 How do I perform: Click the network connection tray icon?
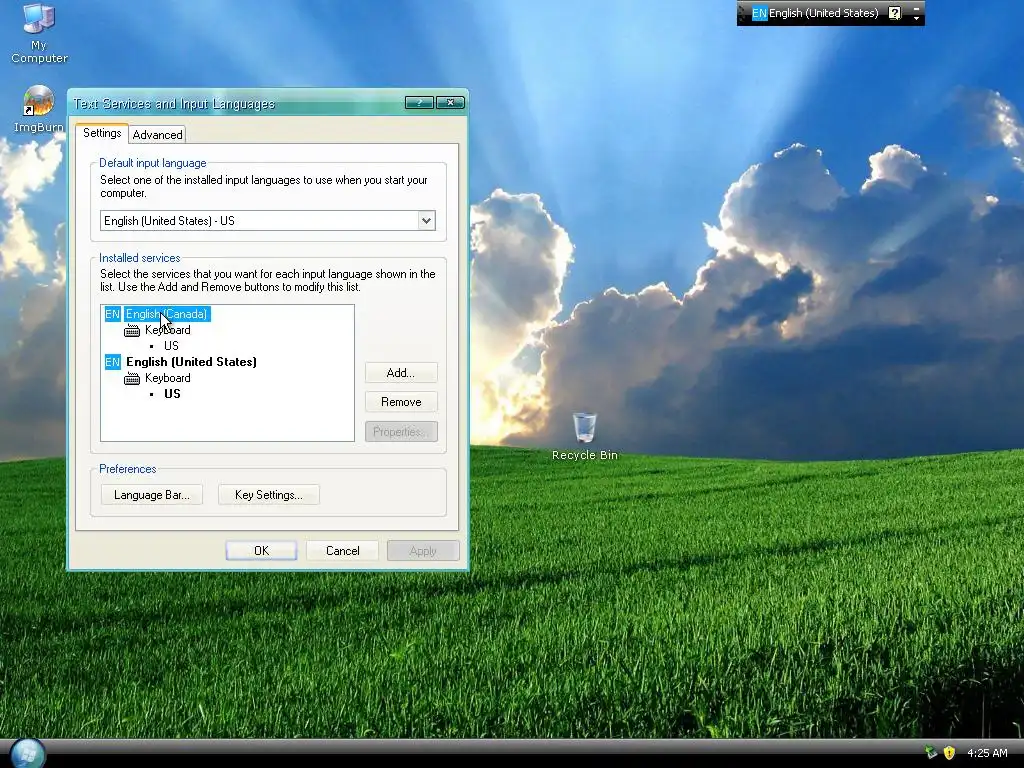coord(931,752)
